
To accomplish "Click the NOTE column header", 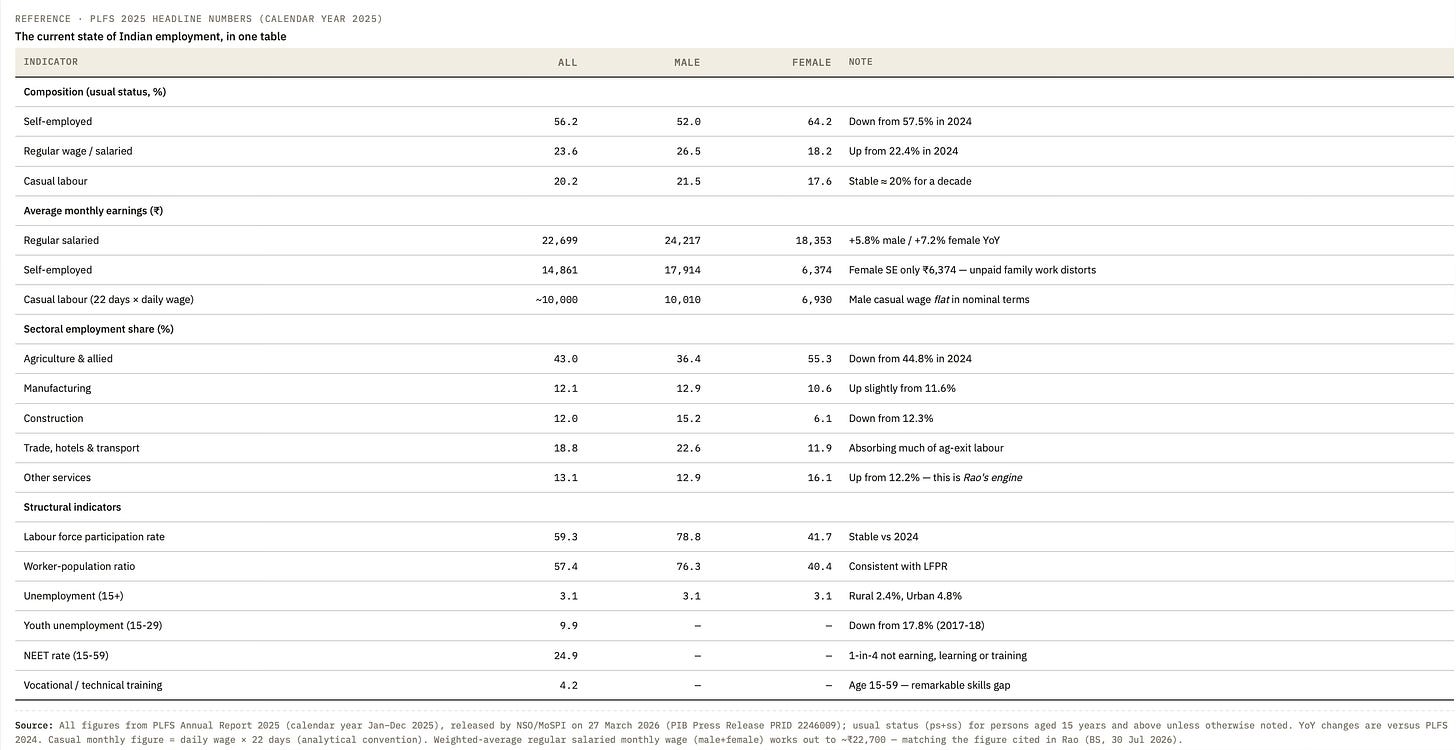I will click(861, 62).
